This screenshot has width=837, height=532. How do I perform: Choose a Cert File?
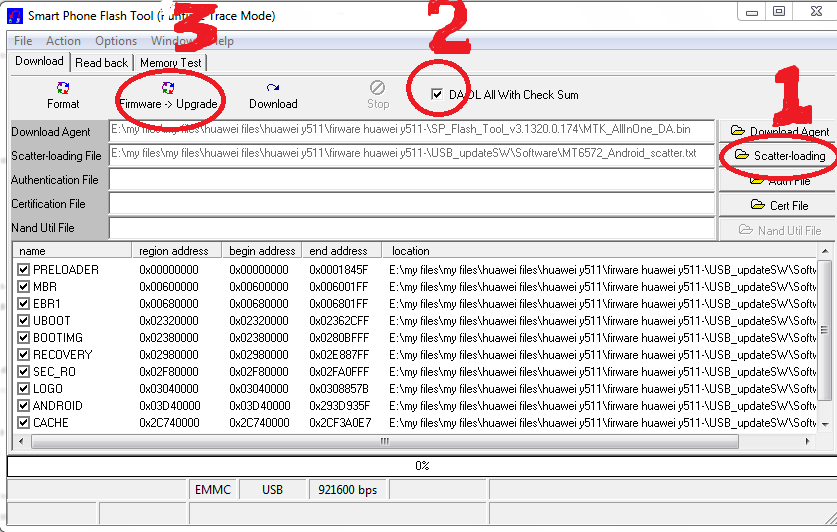coord(778,205)
